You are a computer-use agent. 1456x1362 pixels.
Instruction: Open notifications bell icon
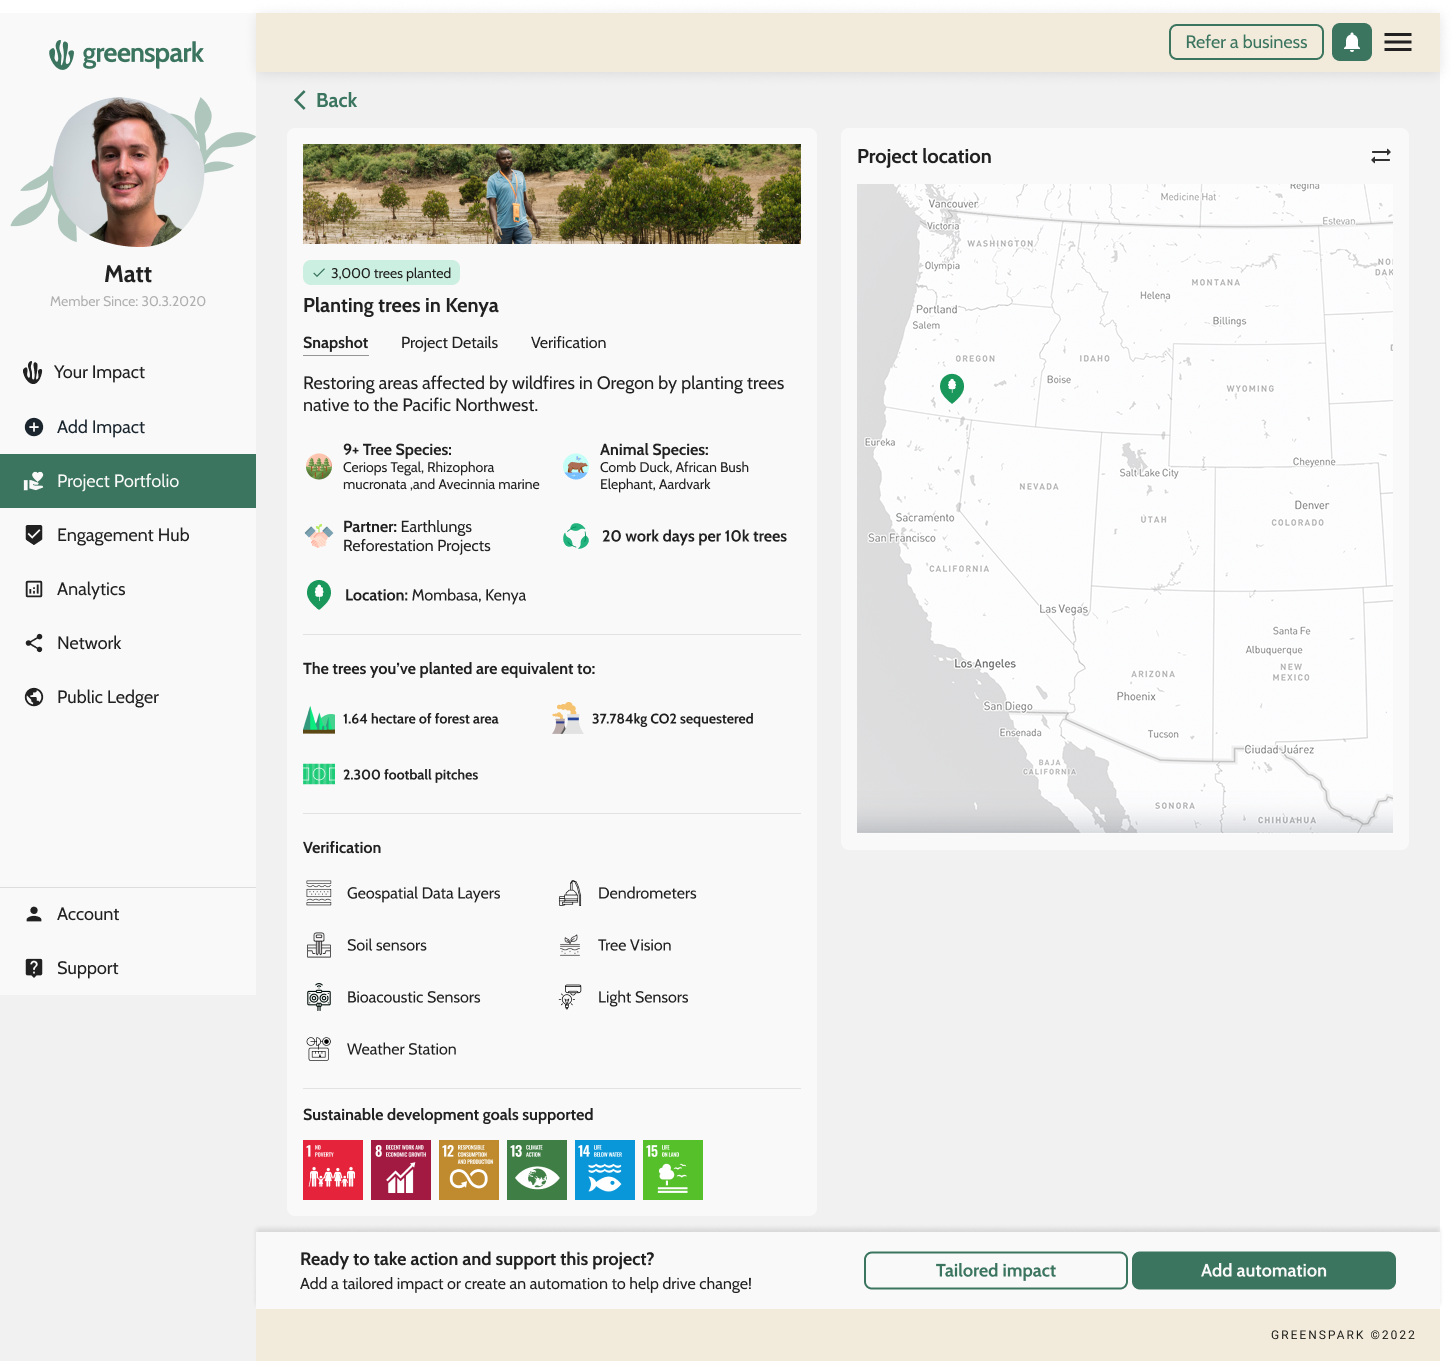point(1351,42)
